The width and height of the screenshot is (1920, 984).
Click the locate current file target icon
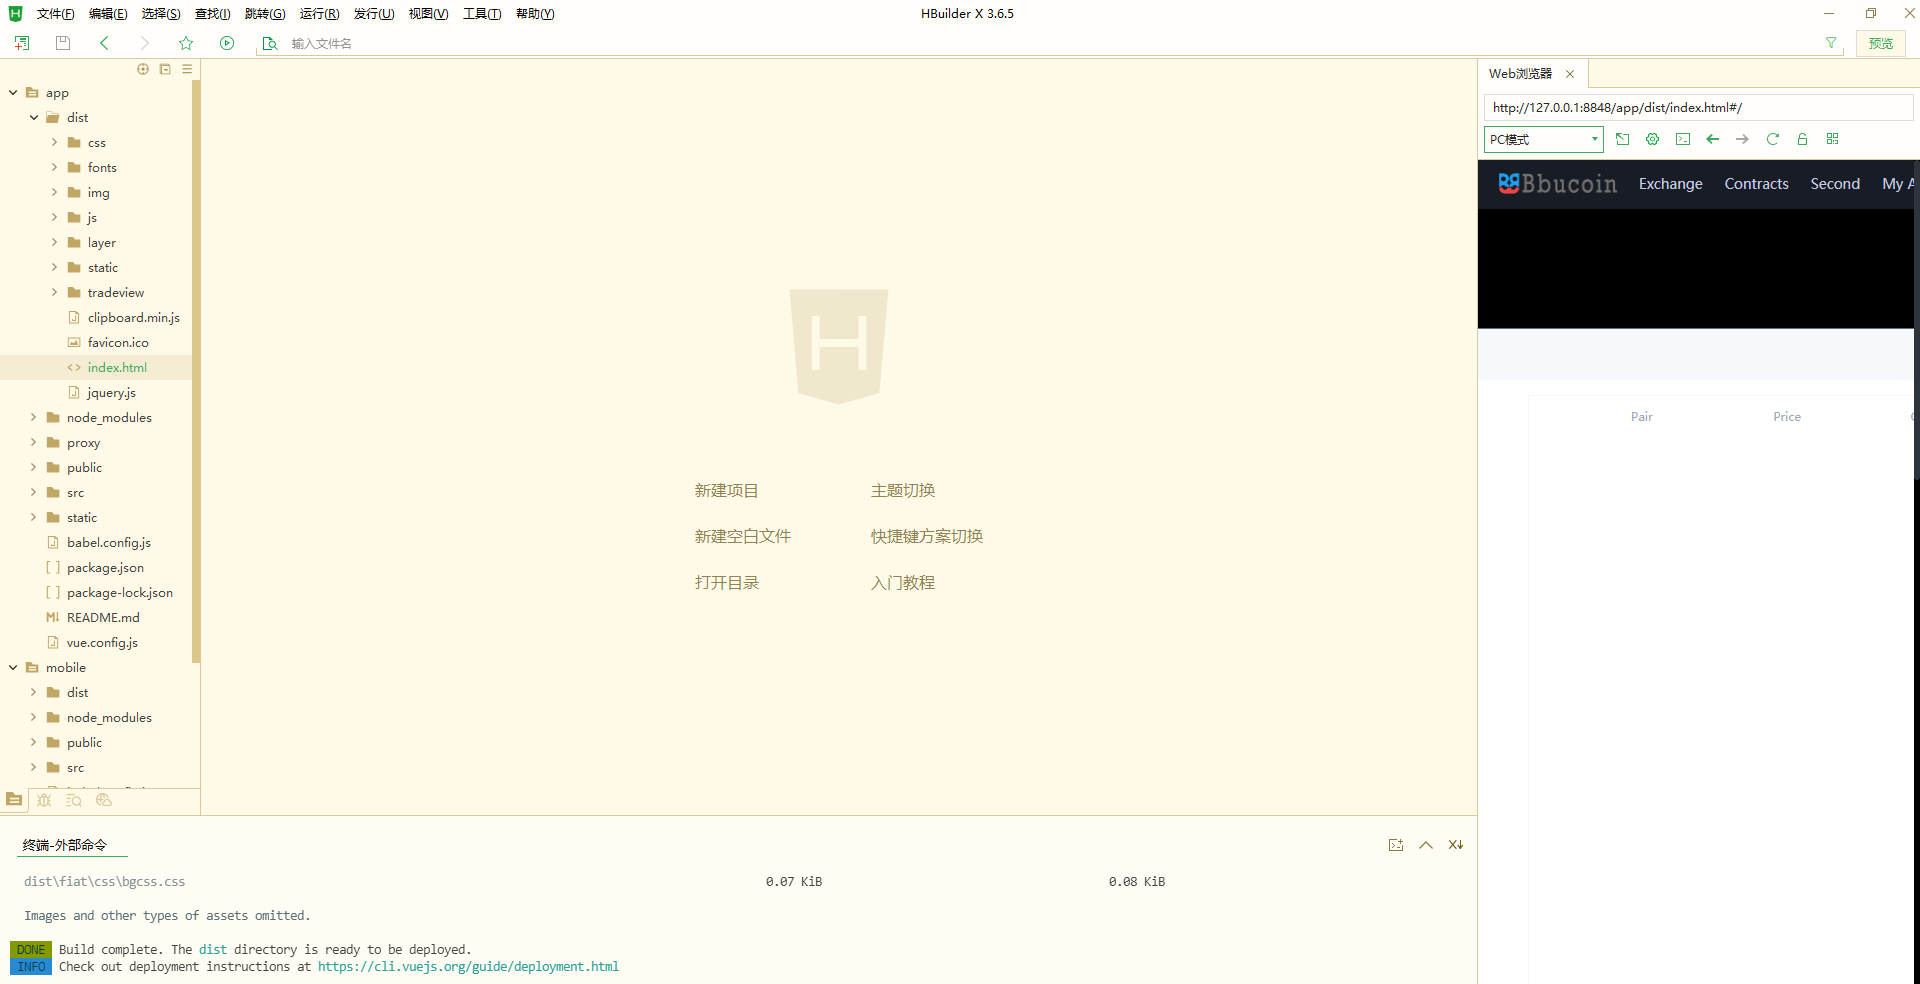pos(143,69)
